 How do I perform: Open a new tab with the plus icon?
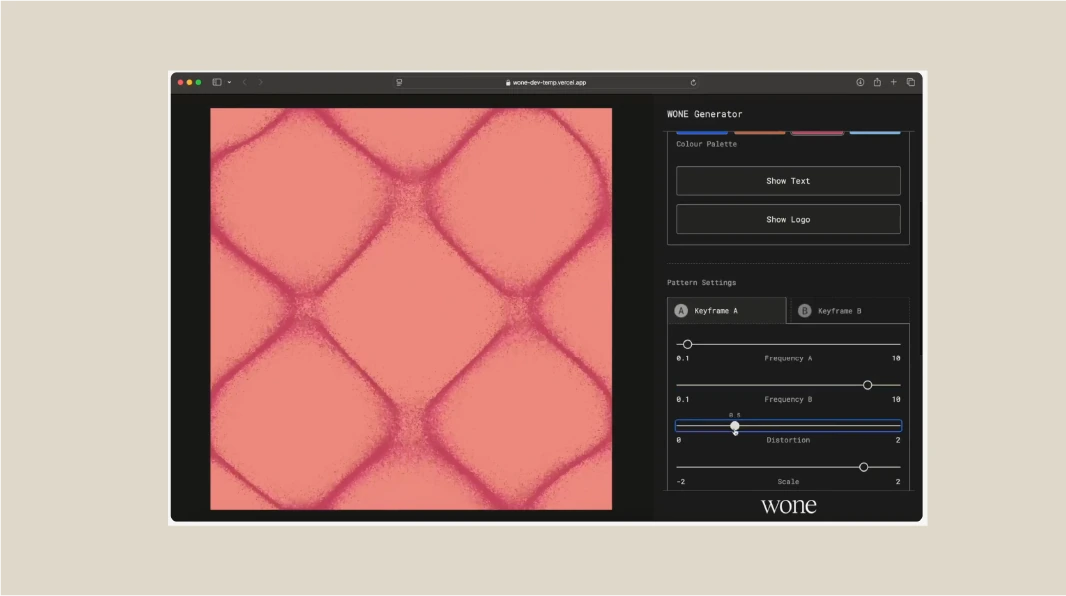(893, 82)
